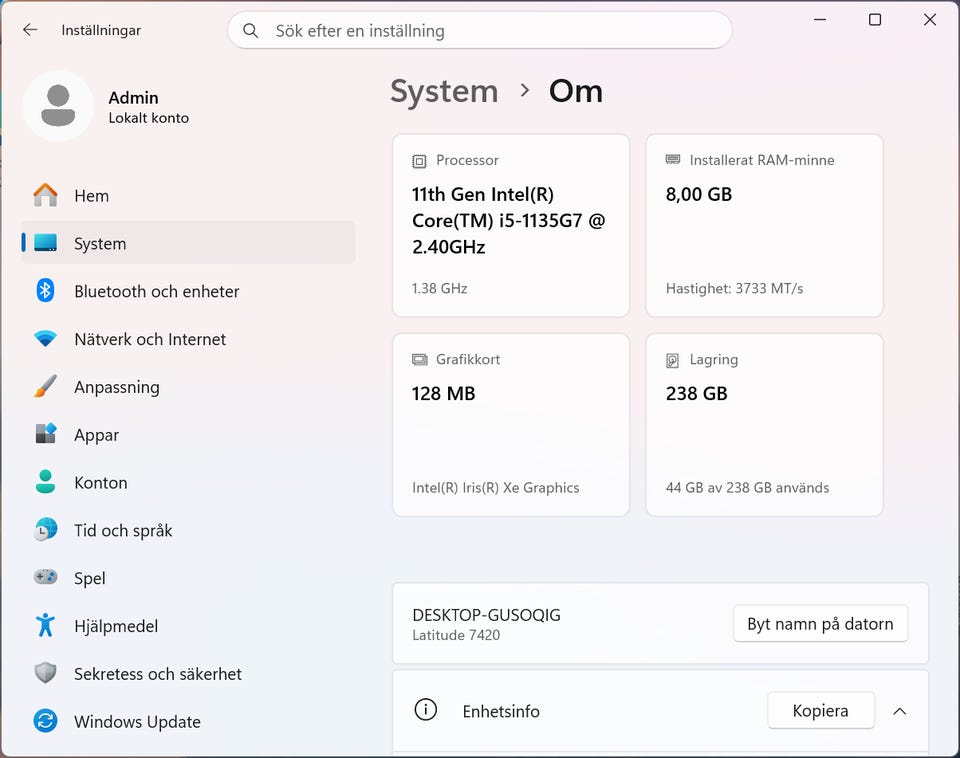Image resolution: width=960 pixels, height=758 pixels.
Task: Open Hjälpmedel settings
Action: tap(188, 625)
